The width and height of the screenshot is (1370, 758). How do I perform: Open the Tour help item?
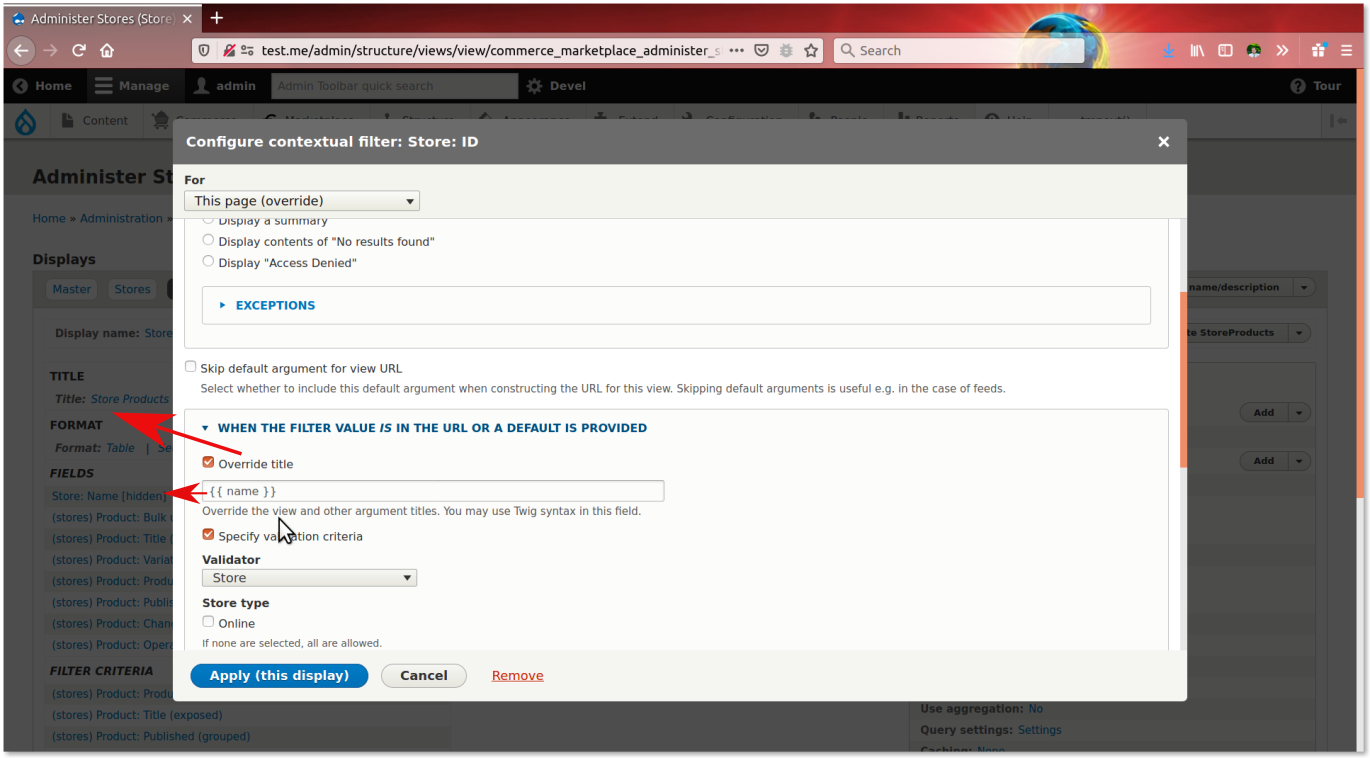[x=1316, y=86]
